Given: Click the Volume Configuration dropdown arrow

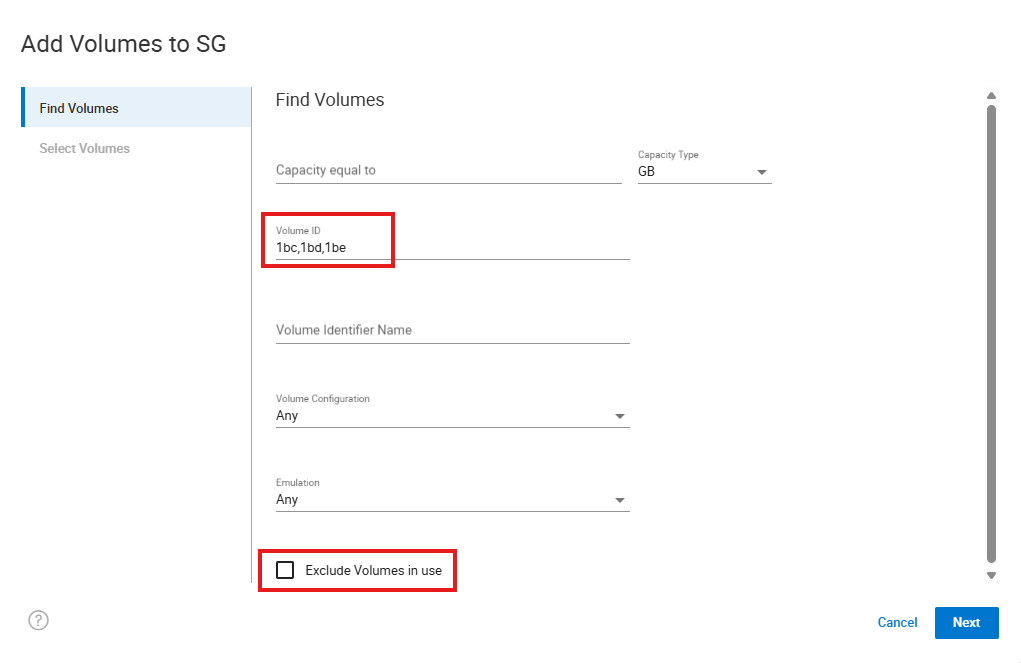Looking at the screenshot, I should tap(620, 416).
